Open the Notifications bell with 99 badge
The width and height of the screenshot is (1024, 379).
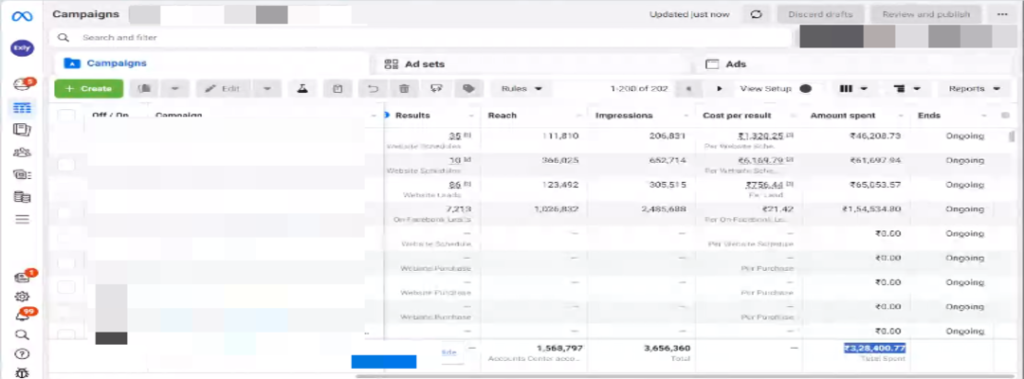pyautogui.click(x=22, y=316)
